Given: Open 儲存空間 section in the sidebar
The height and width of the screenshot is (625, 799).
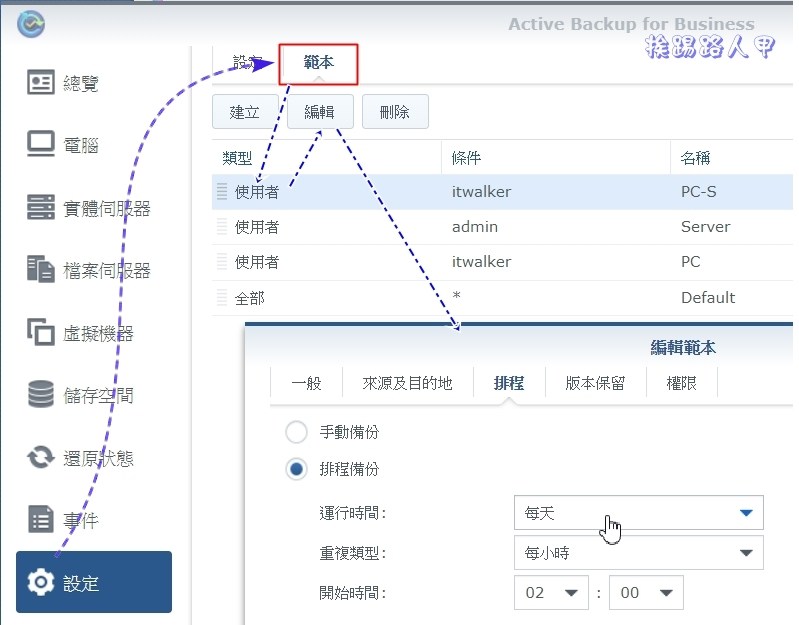Looking at the screenshot, I should (x=98, y=395).
